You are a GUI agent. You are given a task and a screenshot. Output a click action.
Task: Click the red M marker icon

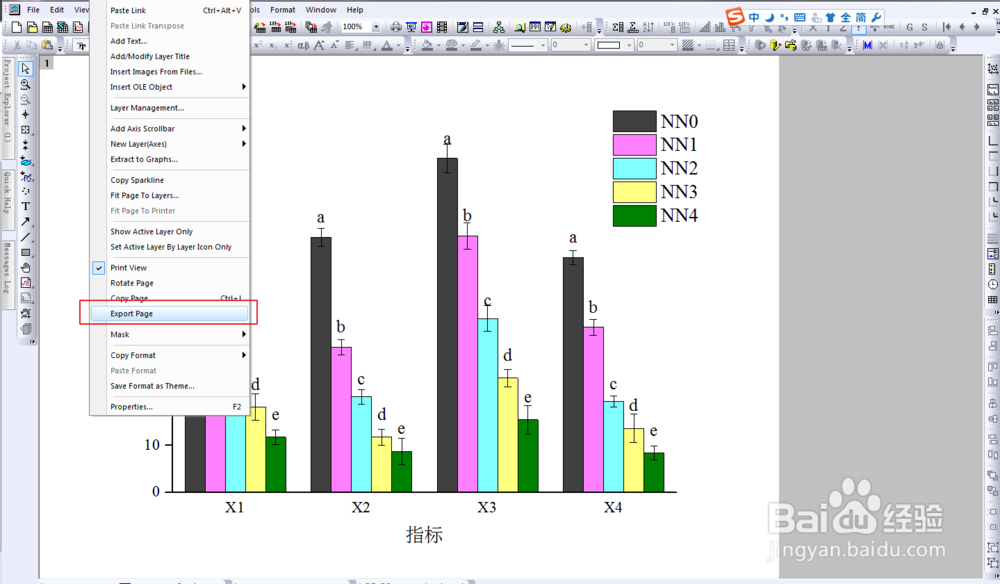pos(867,45)
